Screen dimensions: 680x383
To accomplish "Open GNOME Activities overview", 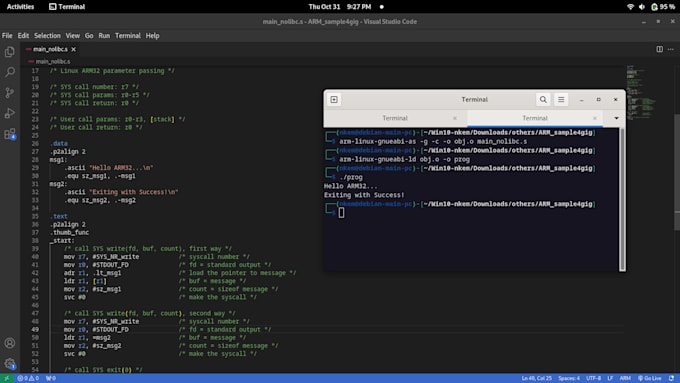I will (x=20, y=7).
